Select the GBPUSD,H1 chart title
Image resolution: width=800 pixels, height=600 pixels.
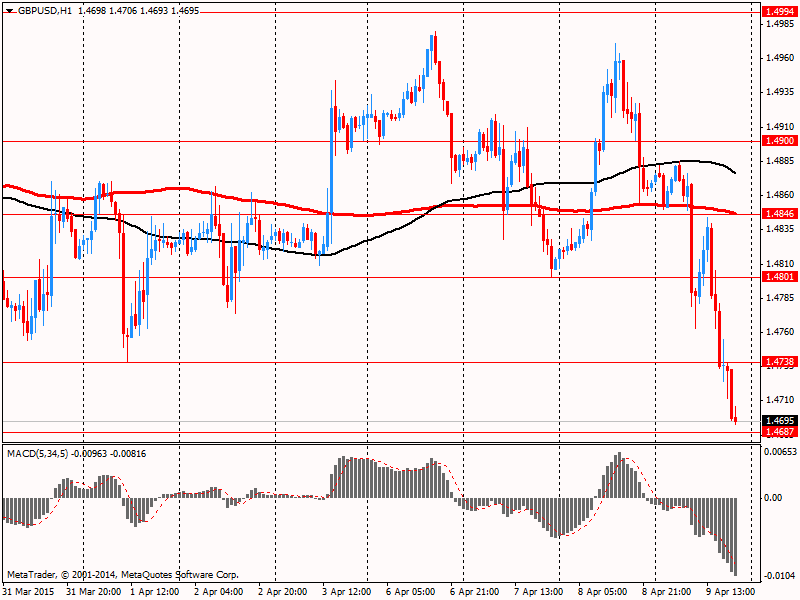[45, 11]
